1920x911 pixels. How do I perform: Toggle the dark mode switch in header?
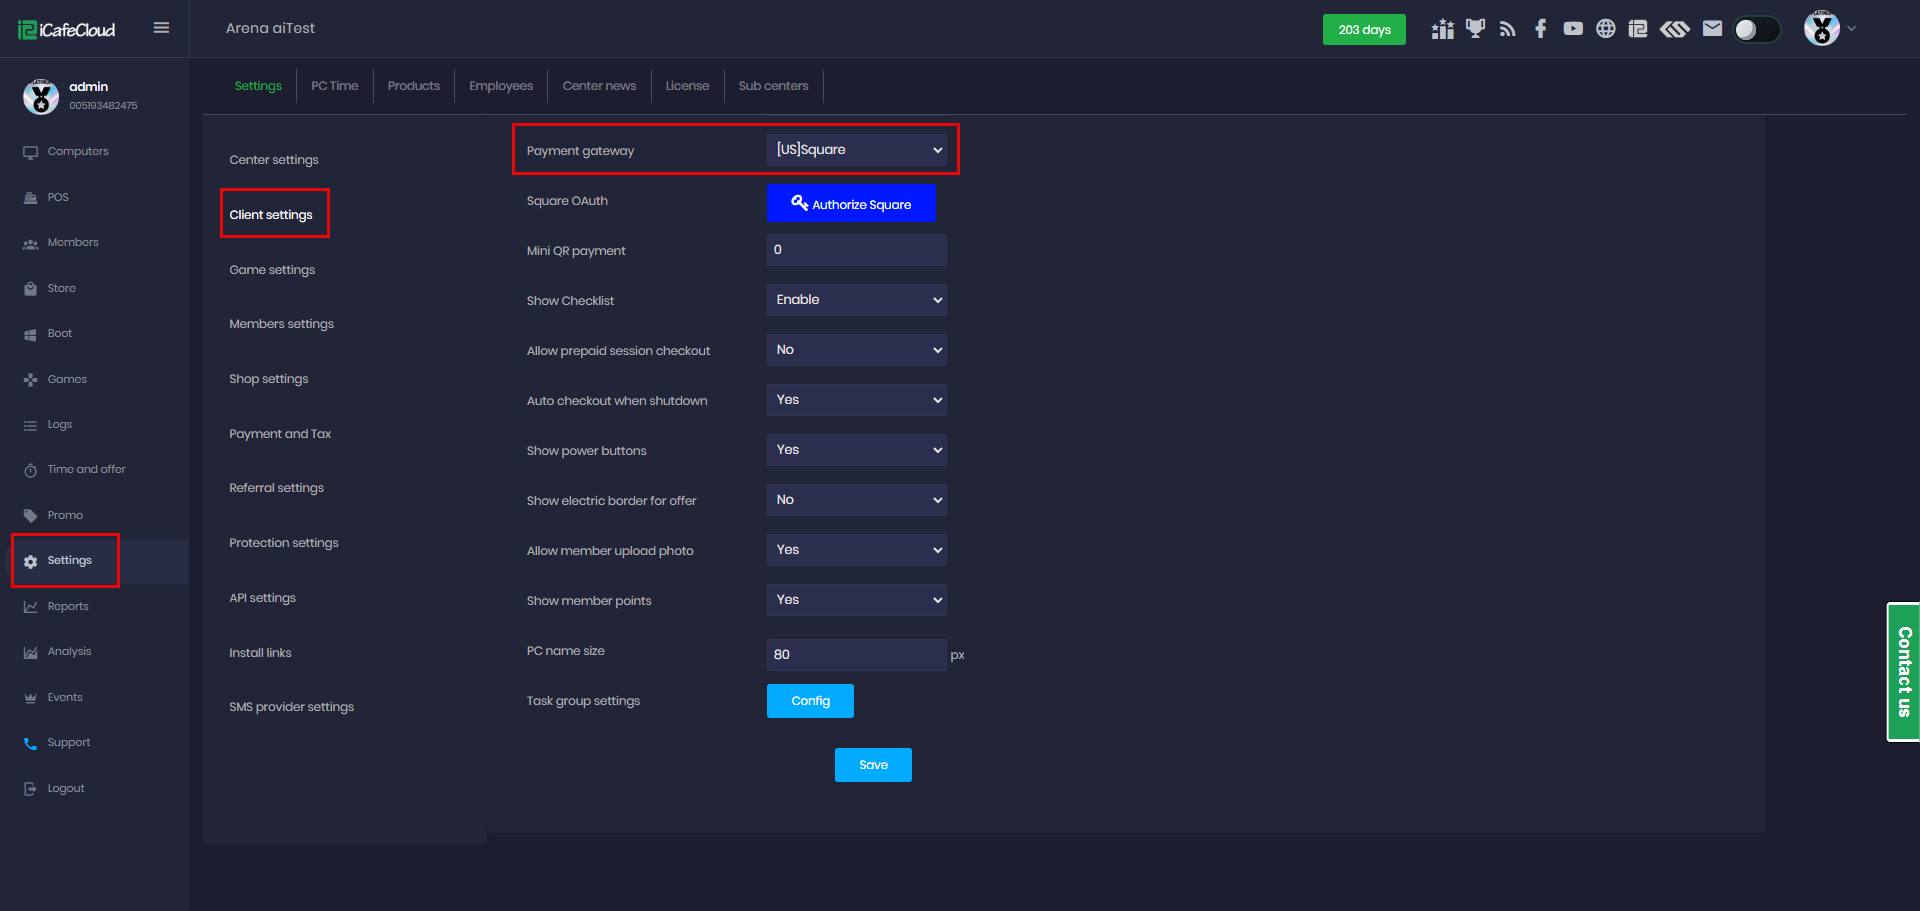[1756, 30]
